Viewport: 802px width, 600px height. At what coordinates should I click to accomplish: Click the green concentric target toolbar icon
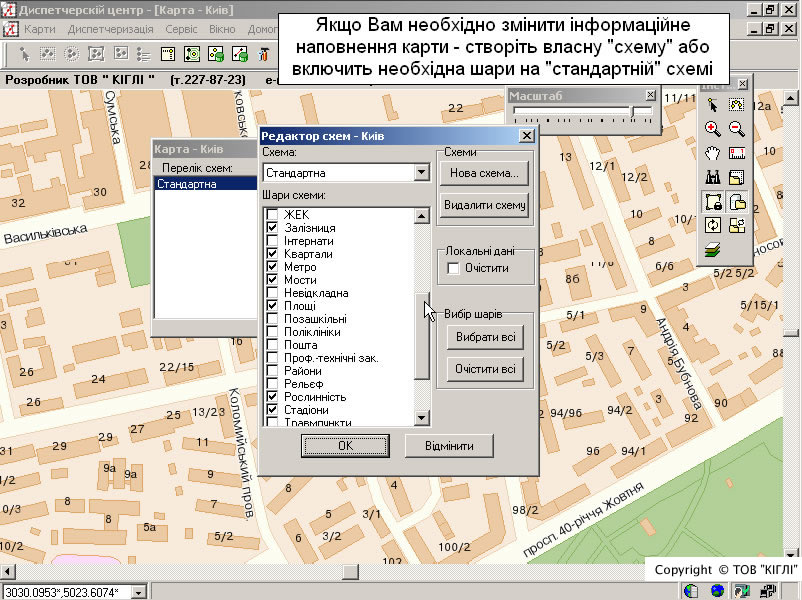click(x=192, y=54)
